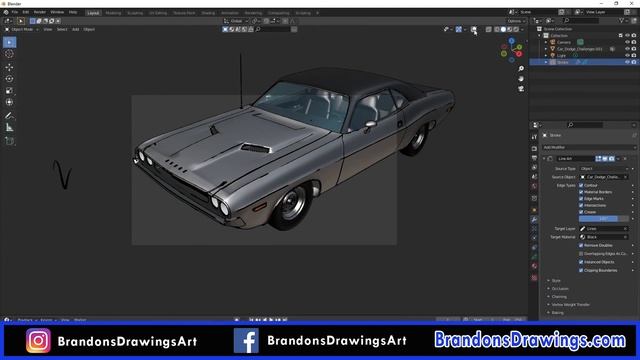Open the Add Modifier dropdown
Screen dimensions: 640x360
(x=589, y=147)
